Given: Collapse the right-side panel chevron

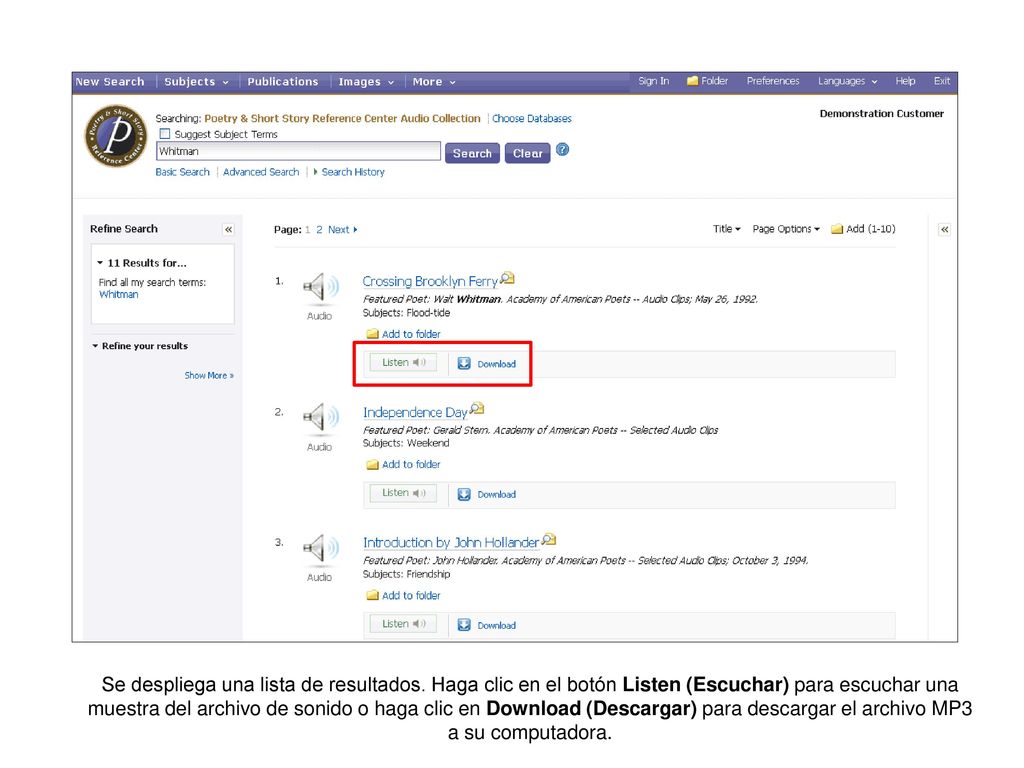Looking at the screenshot, I should click(944, 229).
